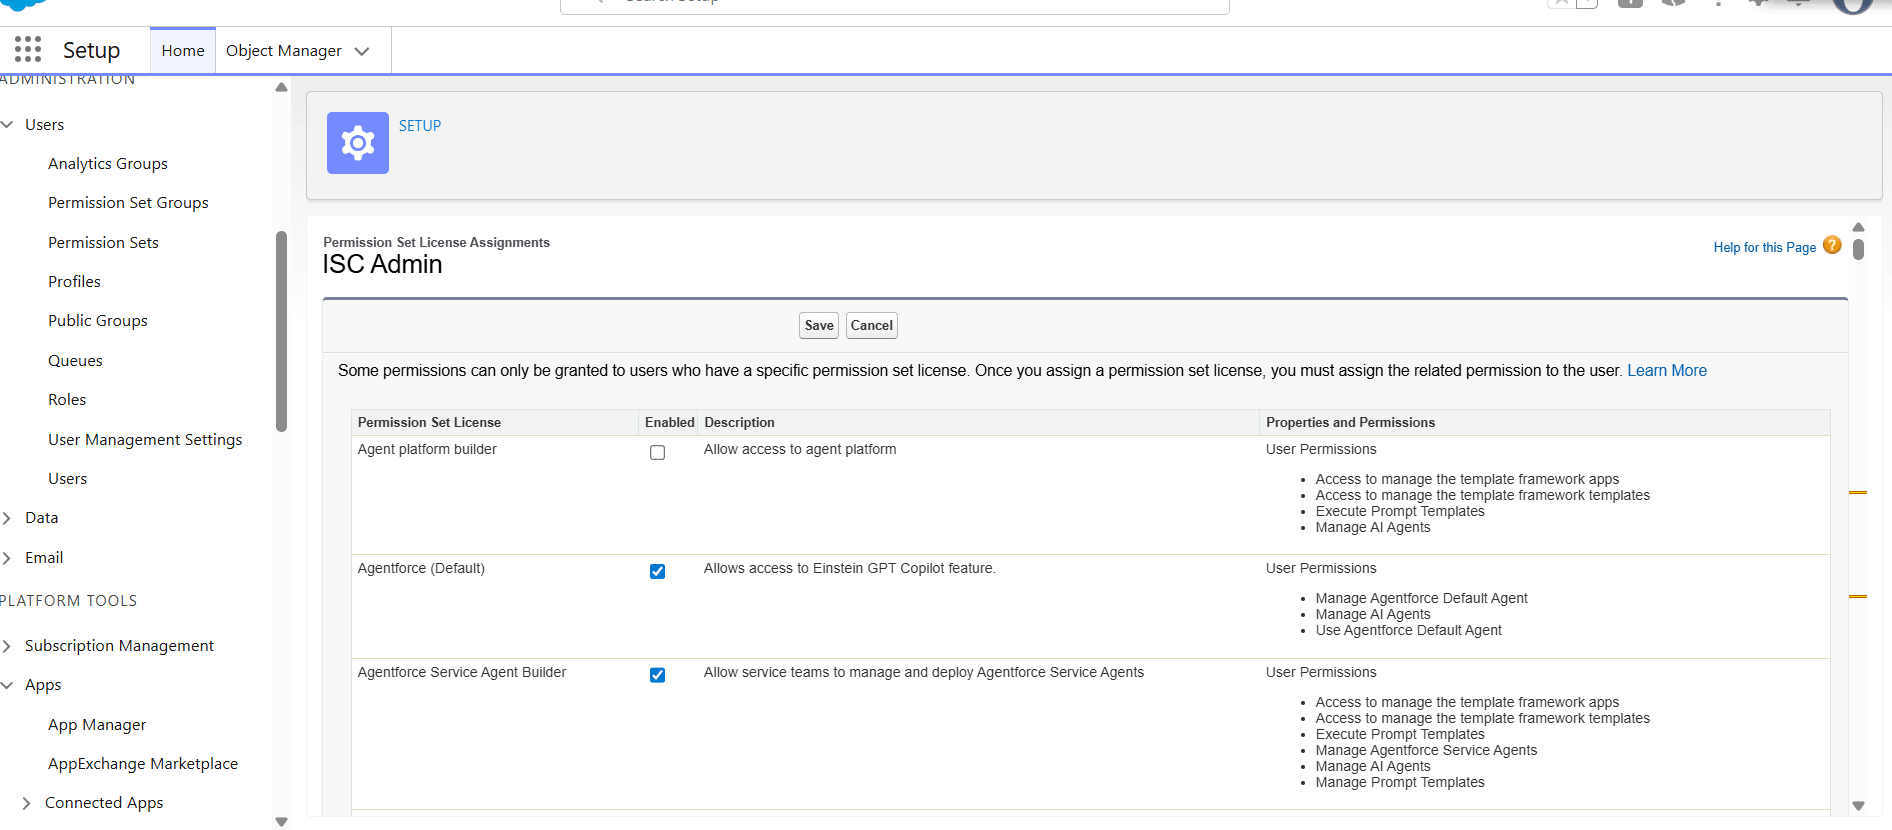Open Help for this Page link
This screenshot has height=830, width=1892.
click(x=1765, y=248)
